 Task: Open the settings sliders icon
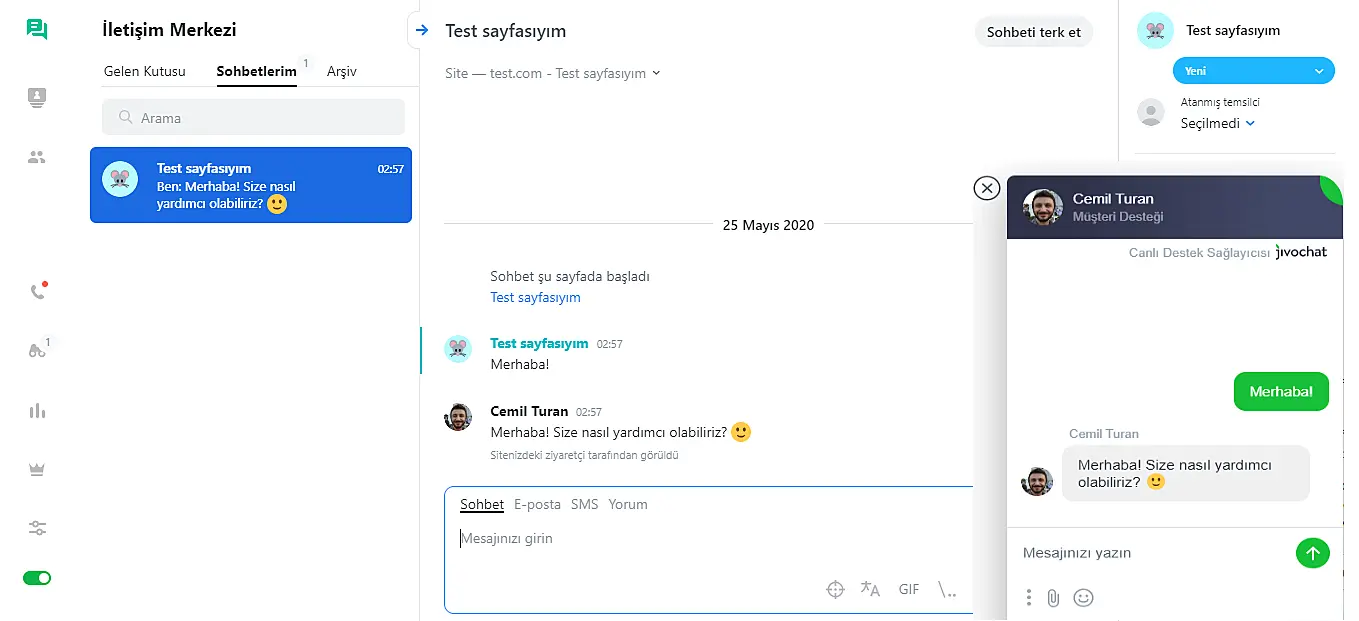point(37,528)
